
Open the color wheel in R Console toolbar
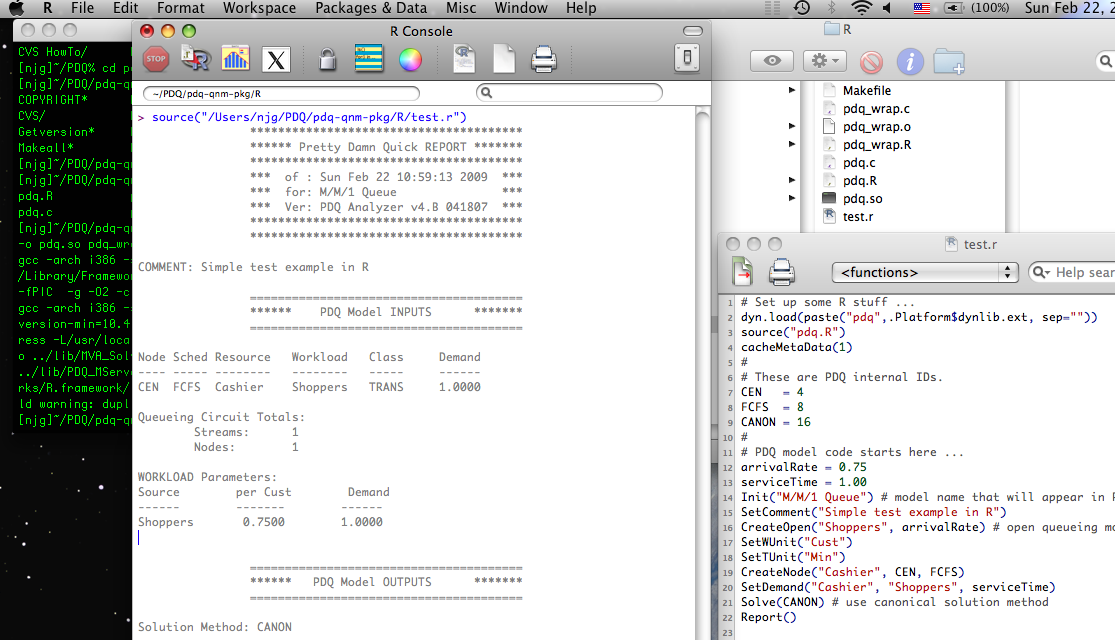[410, 60]
